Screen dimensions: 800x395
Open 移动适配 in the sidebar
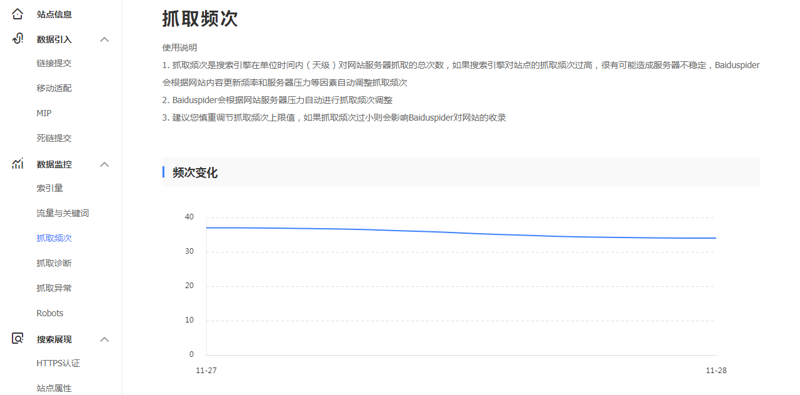(x=54, y=88)
